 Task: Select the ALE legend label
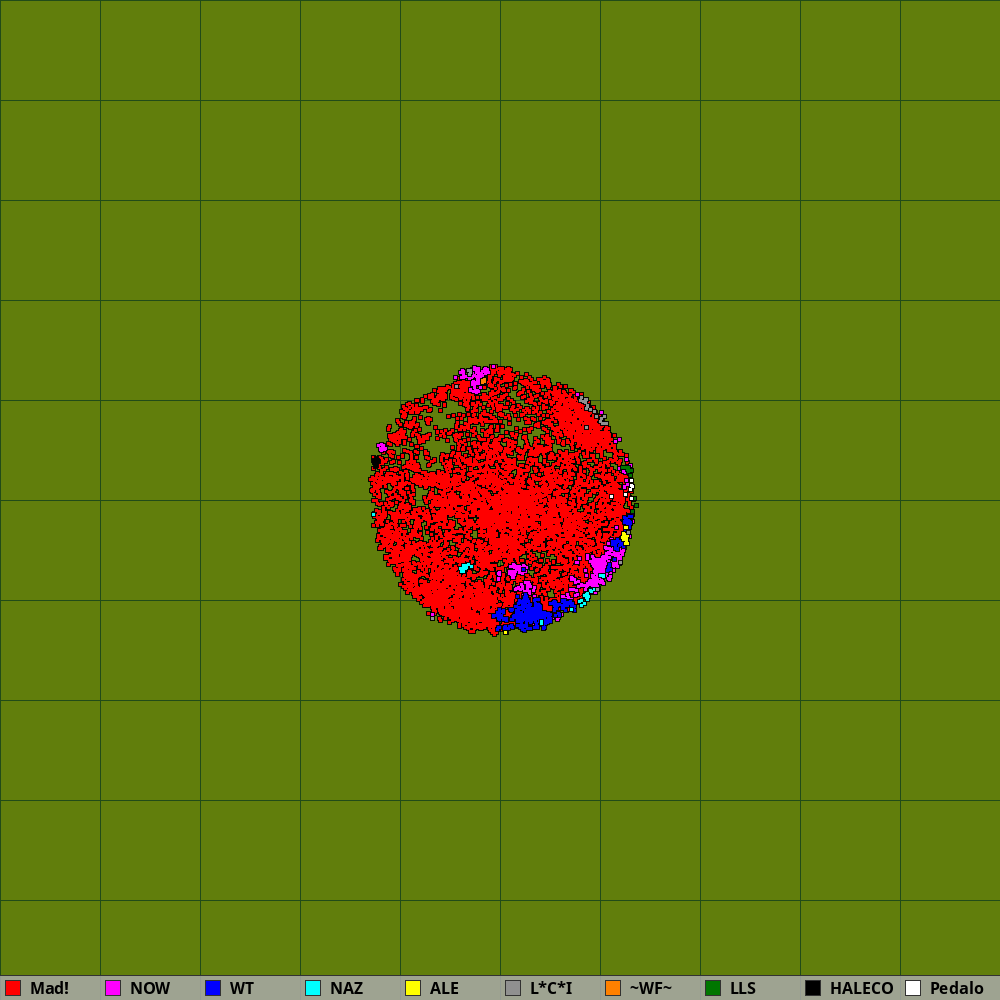coord(444,988)
